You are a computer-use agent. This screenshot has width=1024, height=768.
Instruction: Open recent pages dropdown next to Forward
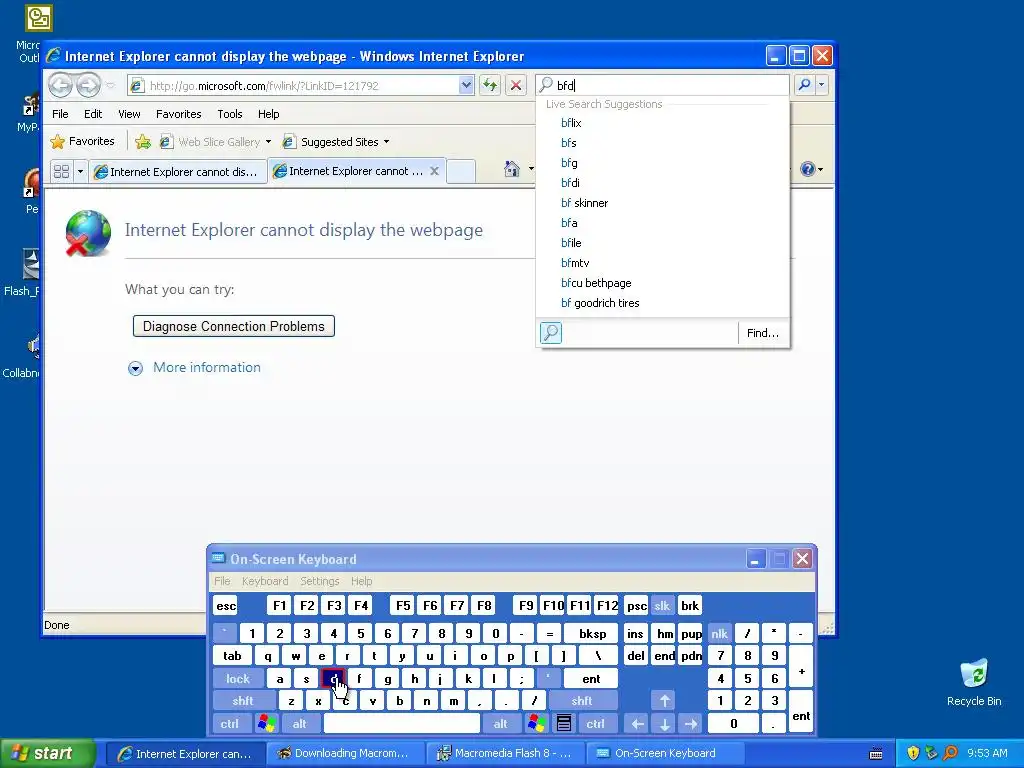pos(110,85)
